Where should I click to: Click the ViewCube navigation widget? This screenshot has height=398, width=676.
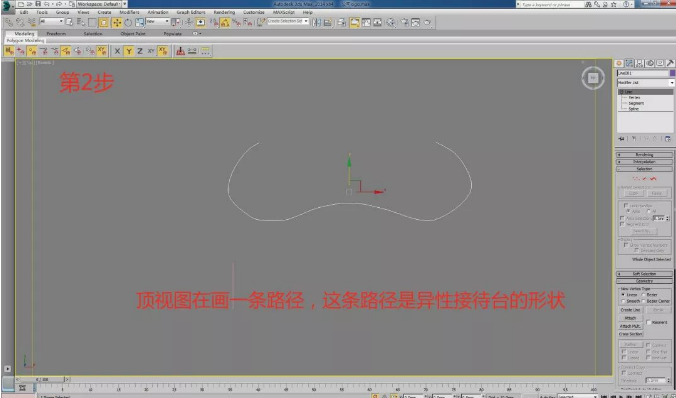(x=593, y=78)
